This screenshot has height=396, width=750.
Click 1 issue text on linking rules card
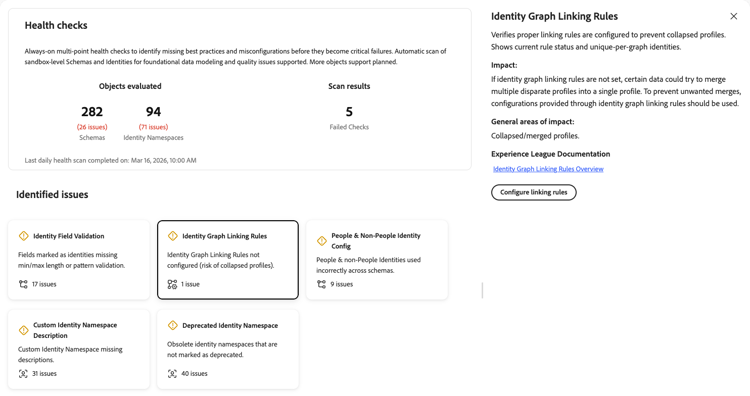pyautogui.click(x=190, y=284)
